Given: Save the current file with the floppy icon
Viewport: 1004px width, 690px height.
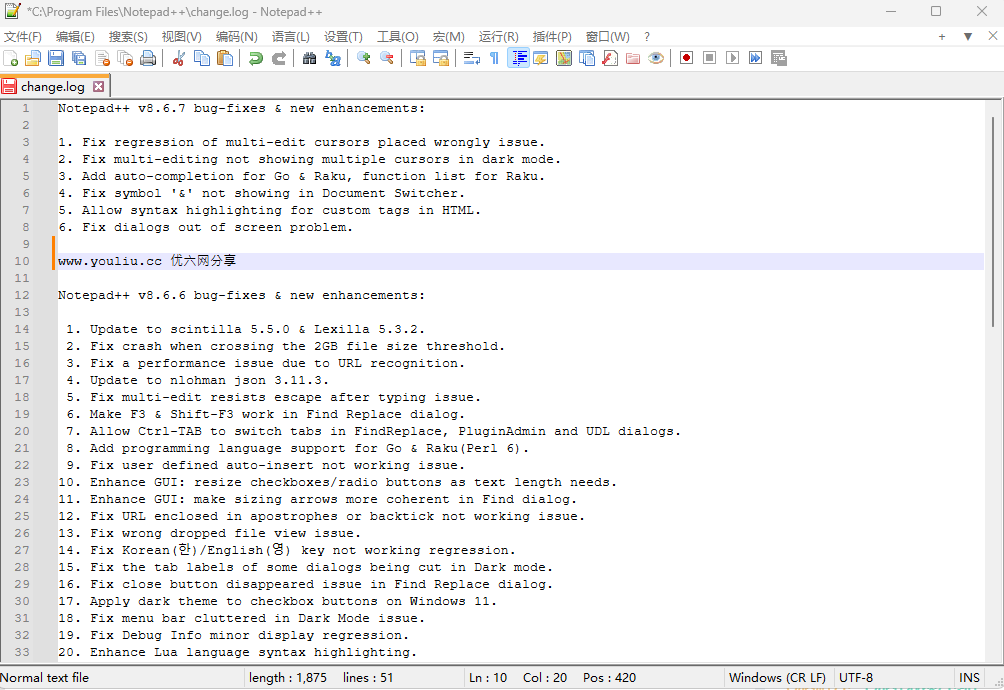Looking at the screenshot, I should [56, 58].
